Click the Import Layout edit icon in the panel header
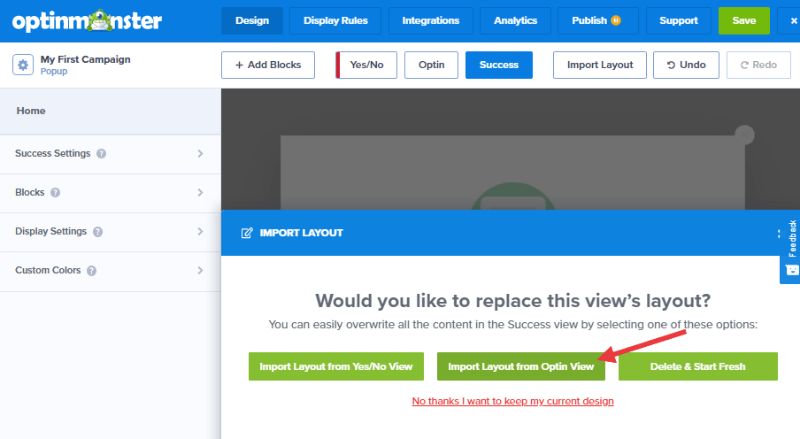This screenshot has height=439, width=800. (246, 233)
